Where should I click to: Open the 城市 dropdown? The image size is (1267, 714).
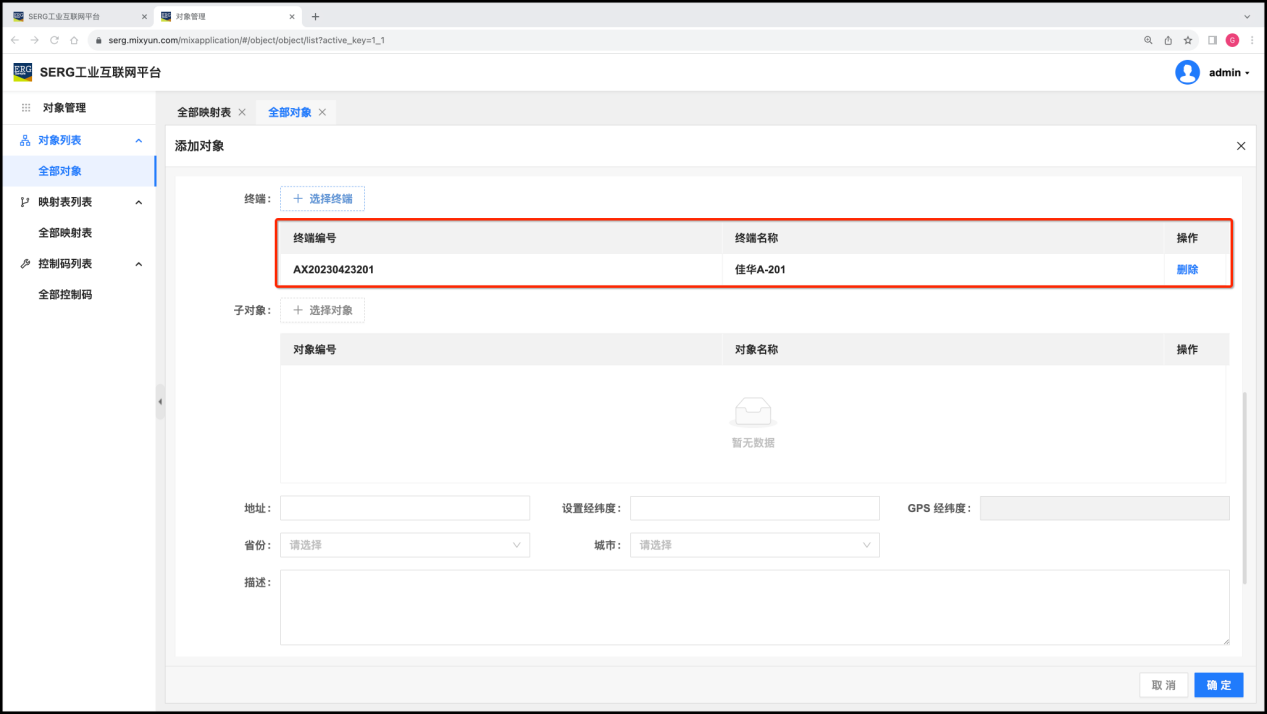click(x=754, y=545)
